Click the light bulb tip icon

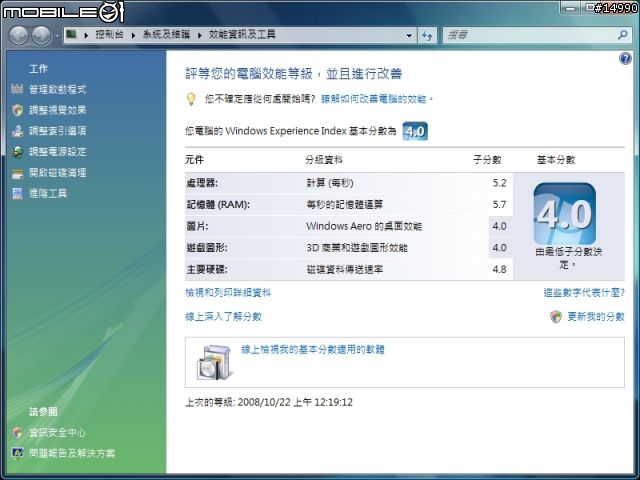click(x=191, y=99)
